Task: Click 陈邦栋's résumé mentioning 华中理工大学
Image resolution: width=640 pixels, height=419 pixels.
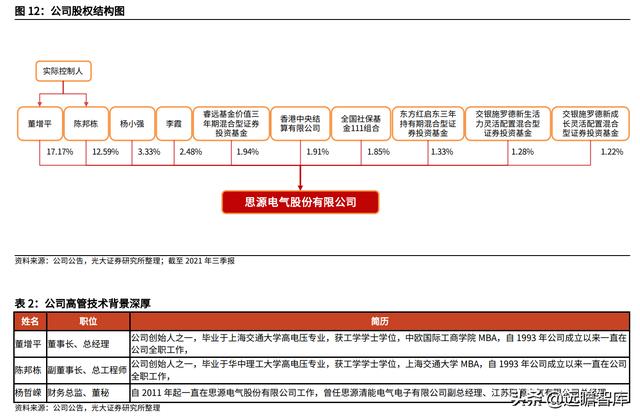Action: [x=380, y=370]
